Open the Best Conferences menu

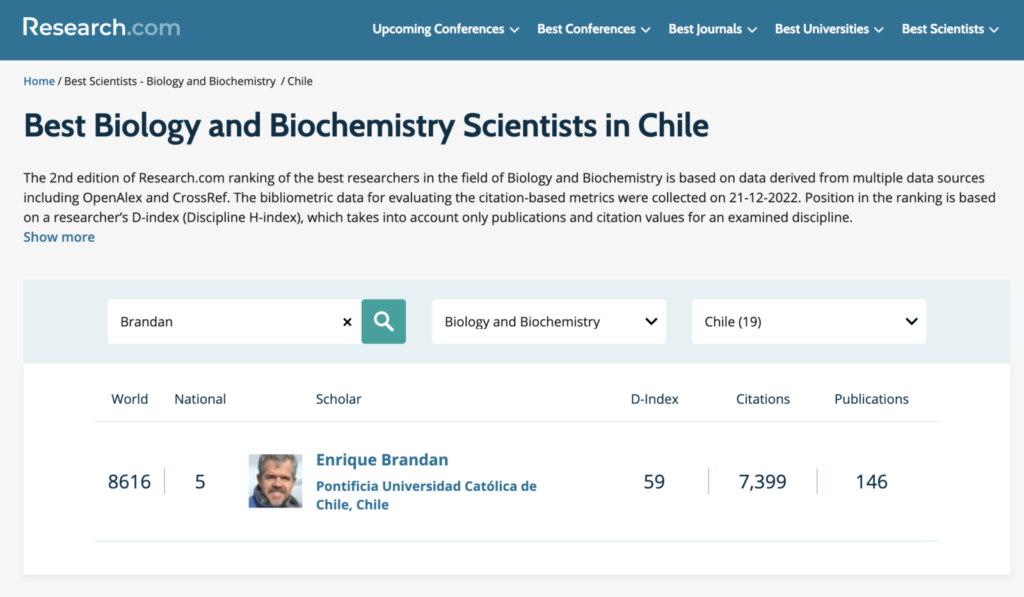593,29
